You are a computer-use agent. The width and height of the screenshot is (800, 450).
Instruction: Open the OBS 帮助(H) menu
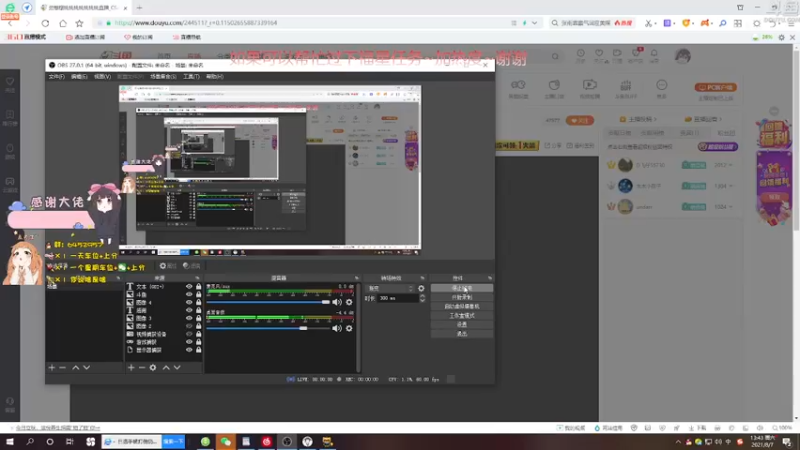point(215,77)
